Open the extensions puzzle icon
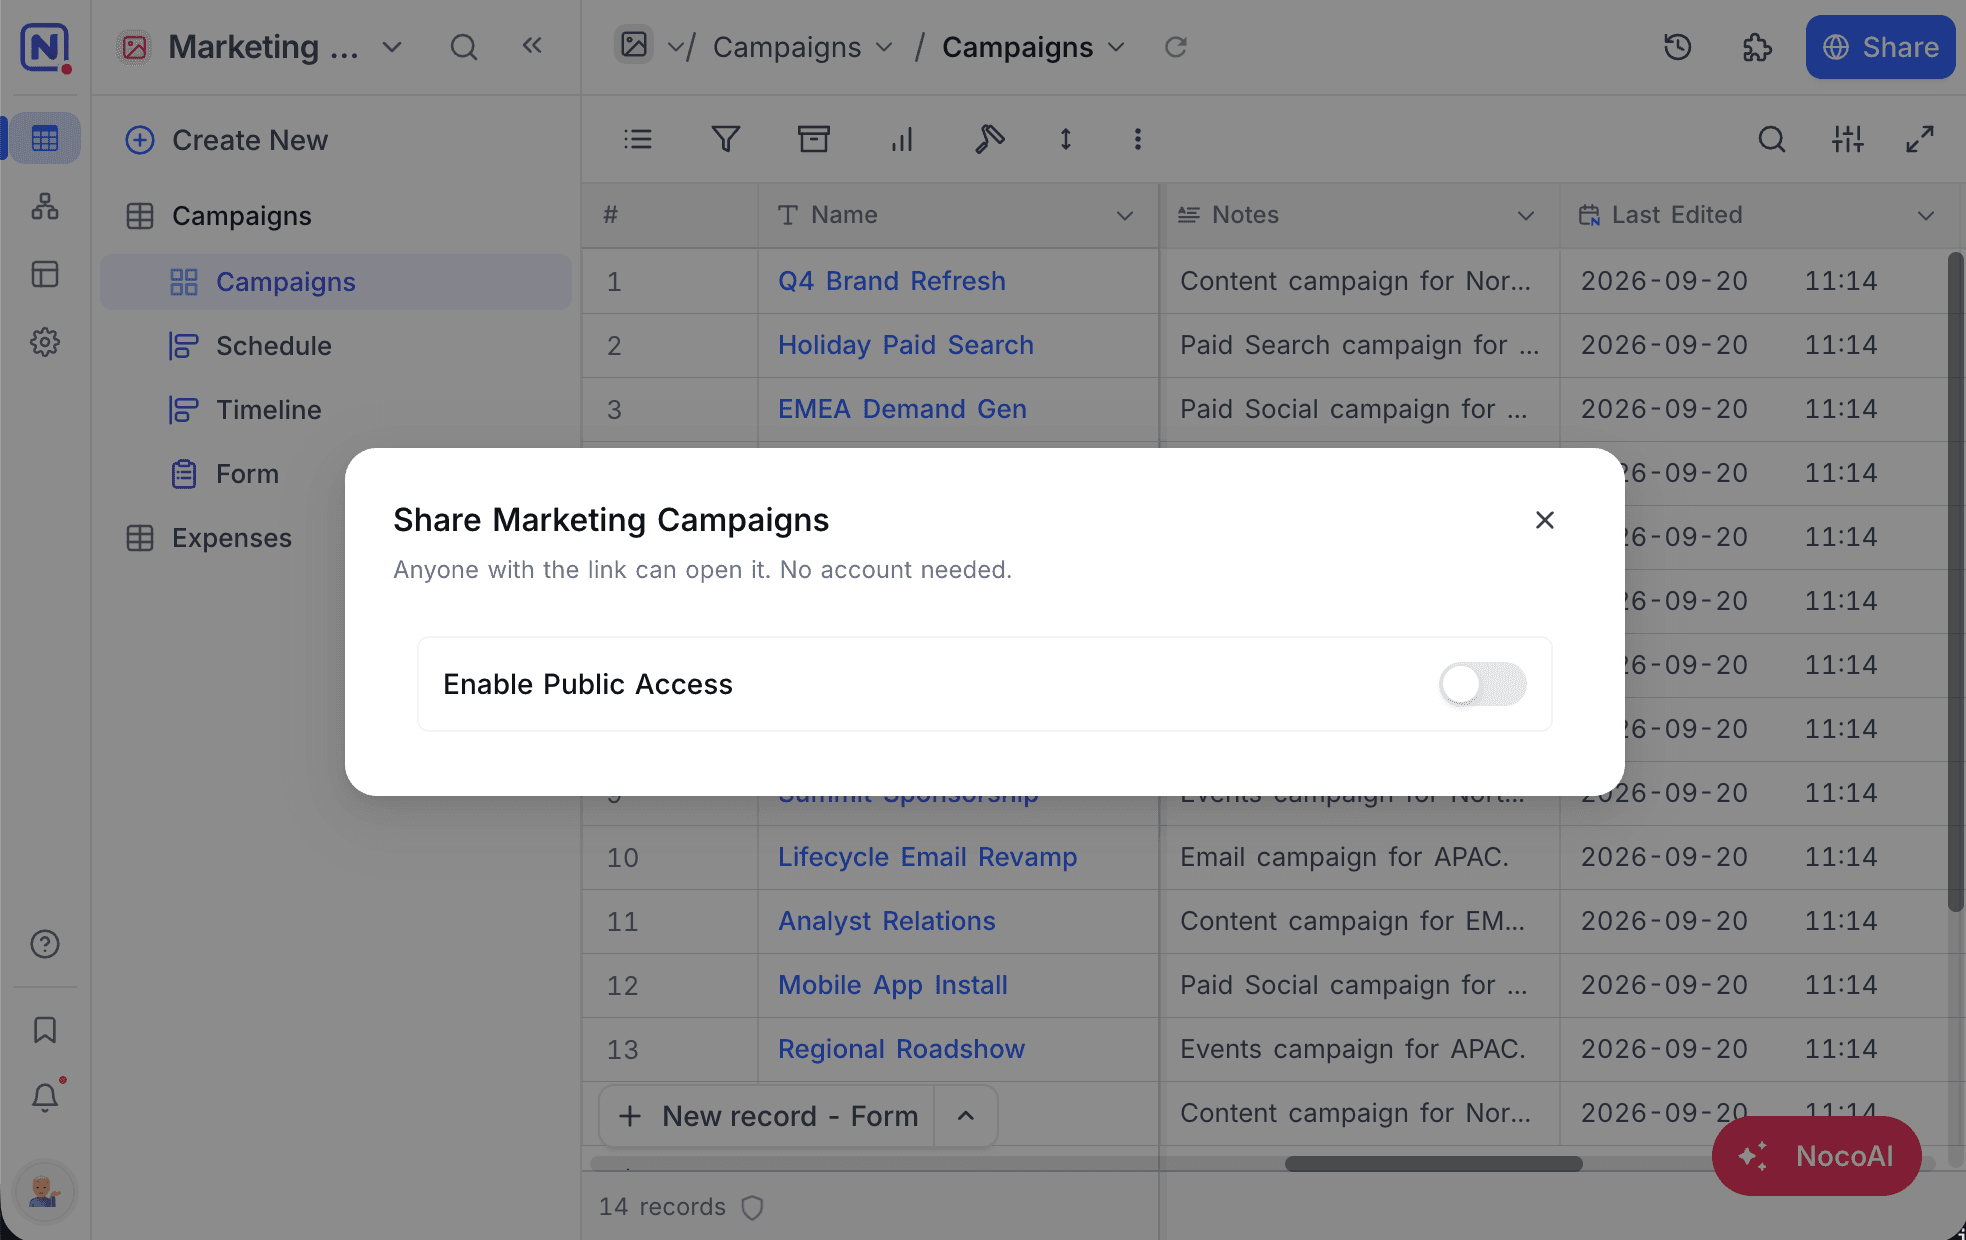This screenshot has height=1240, width=1966. 1757,47
